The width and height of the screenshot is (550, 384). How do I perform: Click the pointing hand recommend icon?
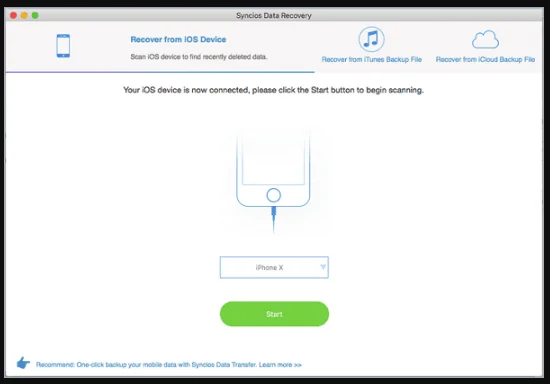point(23,363)
